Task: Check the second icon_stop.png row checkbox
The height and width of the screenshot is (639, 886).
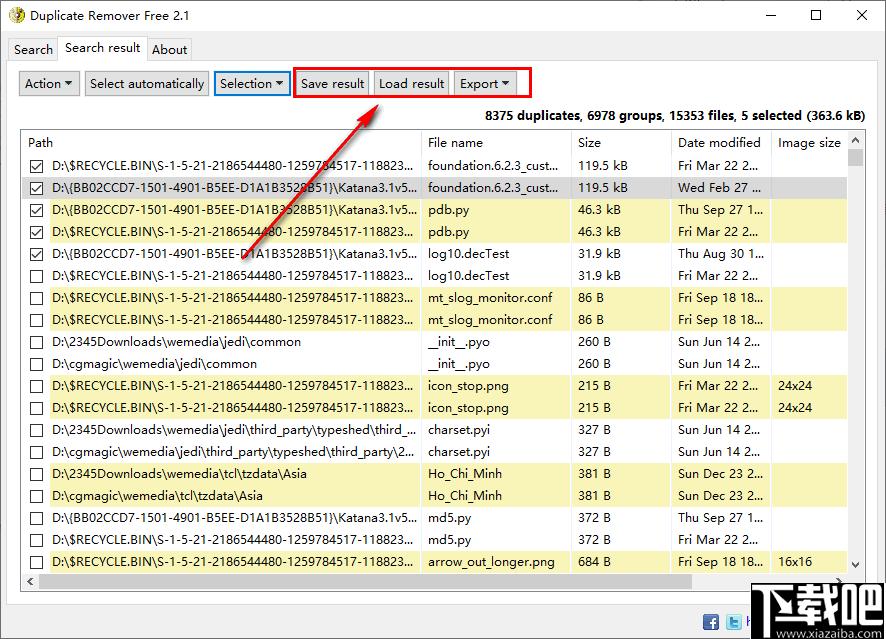Action: pyautogui.click(x=37, y=408)
